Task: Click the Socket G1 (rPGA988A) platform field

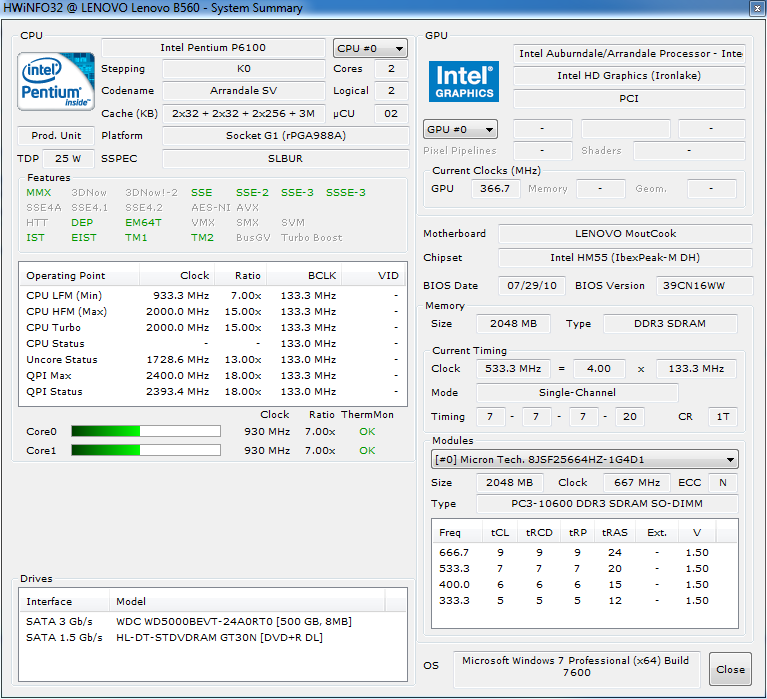Action: pyautogui.click(x=286, y=135)
